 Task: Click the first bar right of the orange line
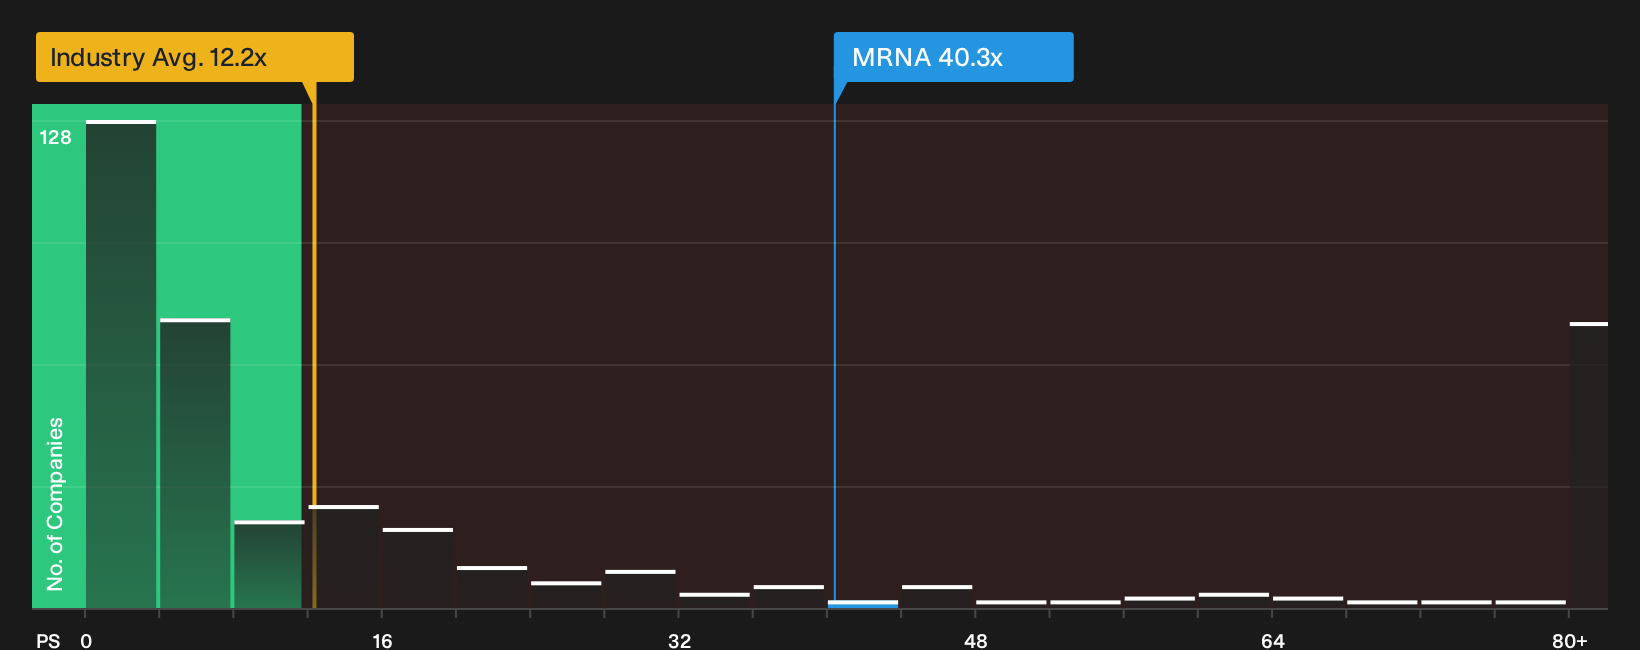[x=344, y=557]
